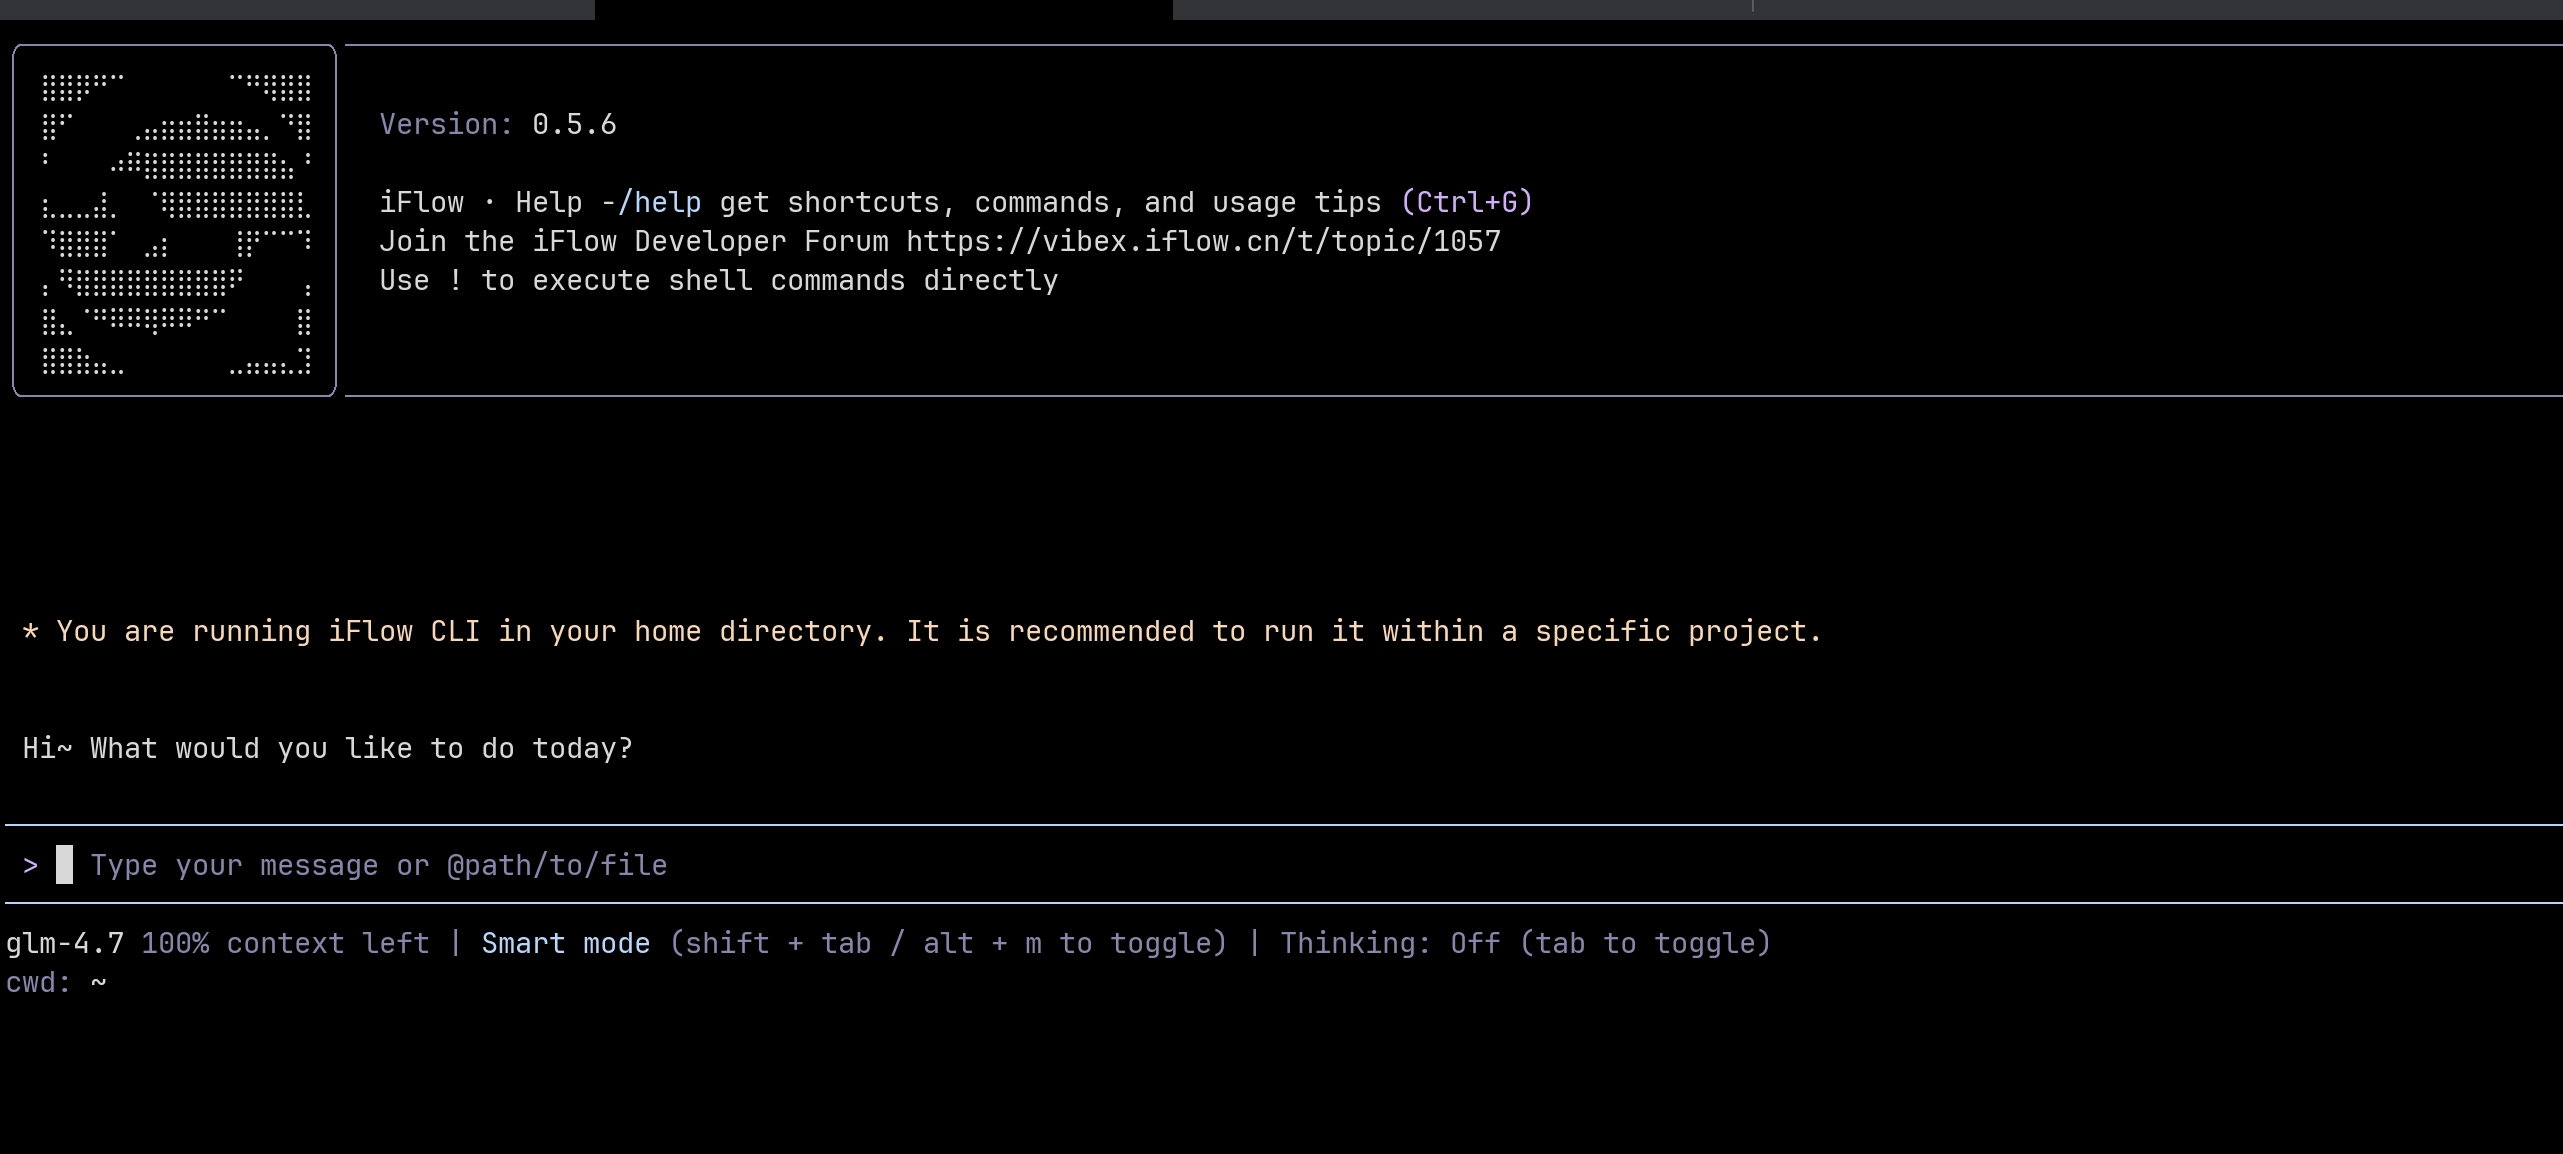Toggle the Smart mode indicator
This screenshot has width=2563, height=1154.
pos(565,944)
